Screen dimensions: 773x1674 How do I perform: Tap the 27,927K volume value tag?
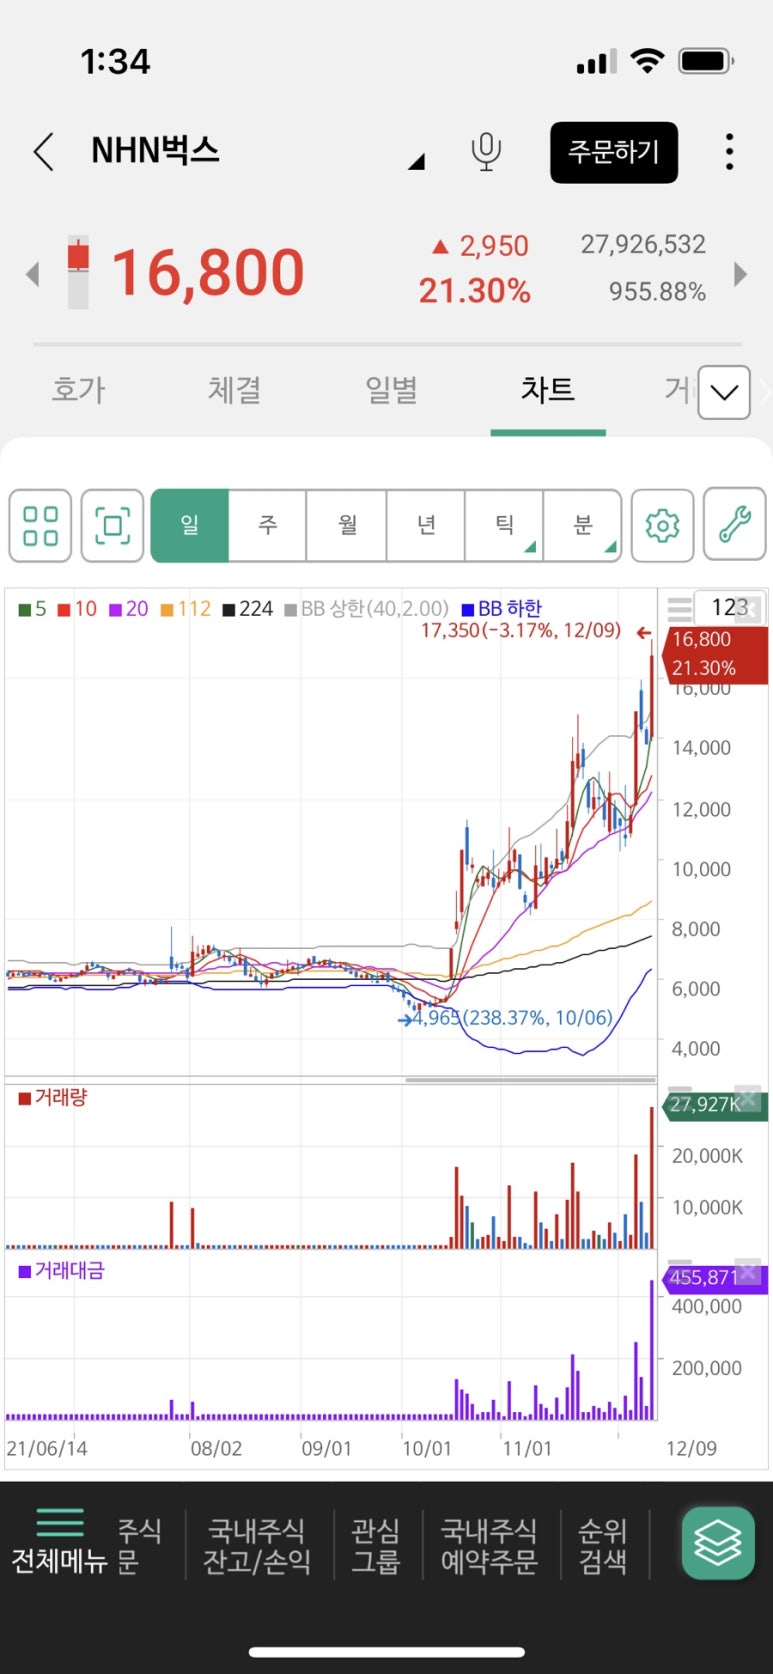point(714,1105)
